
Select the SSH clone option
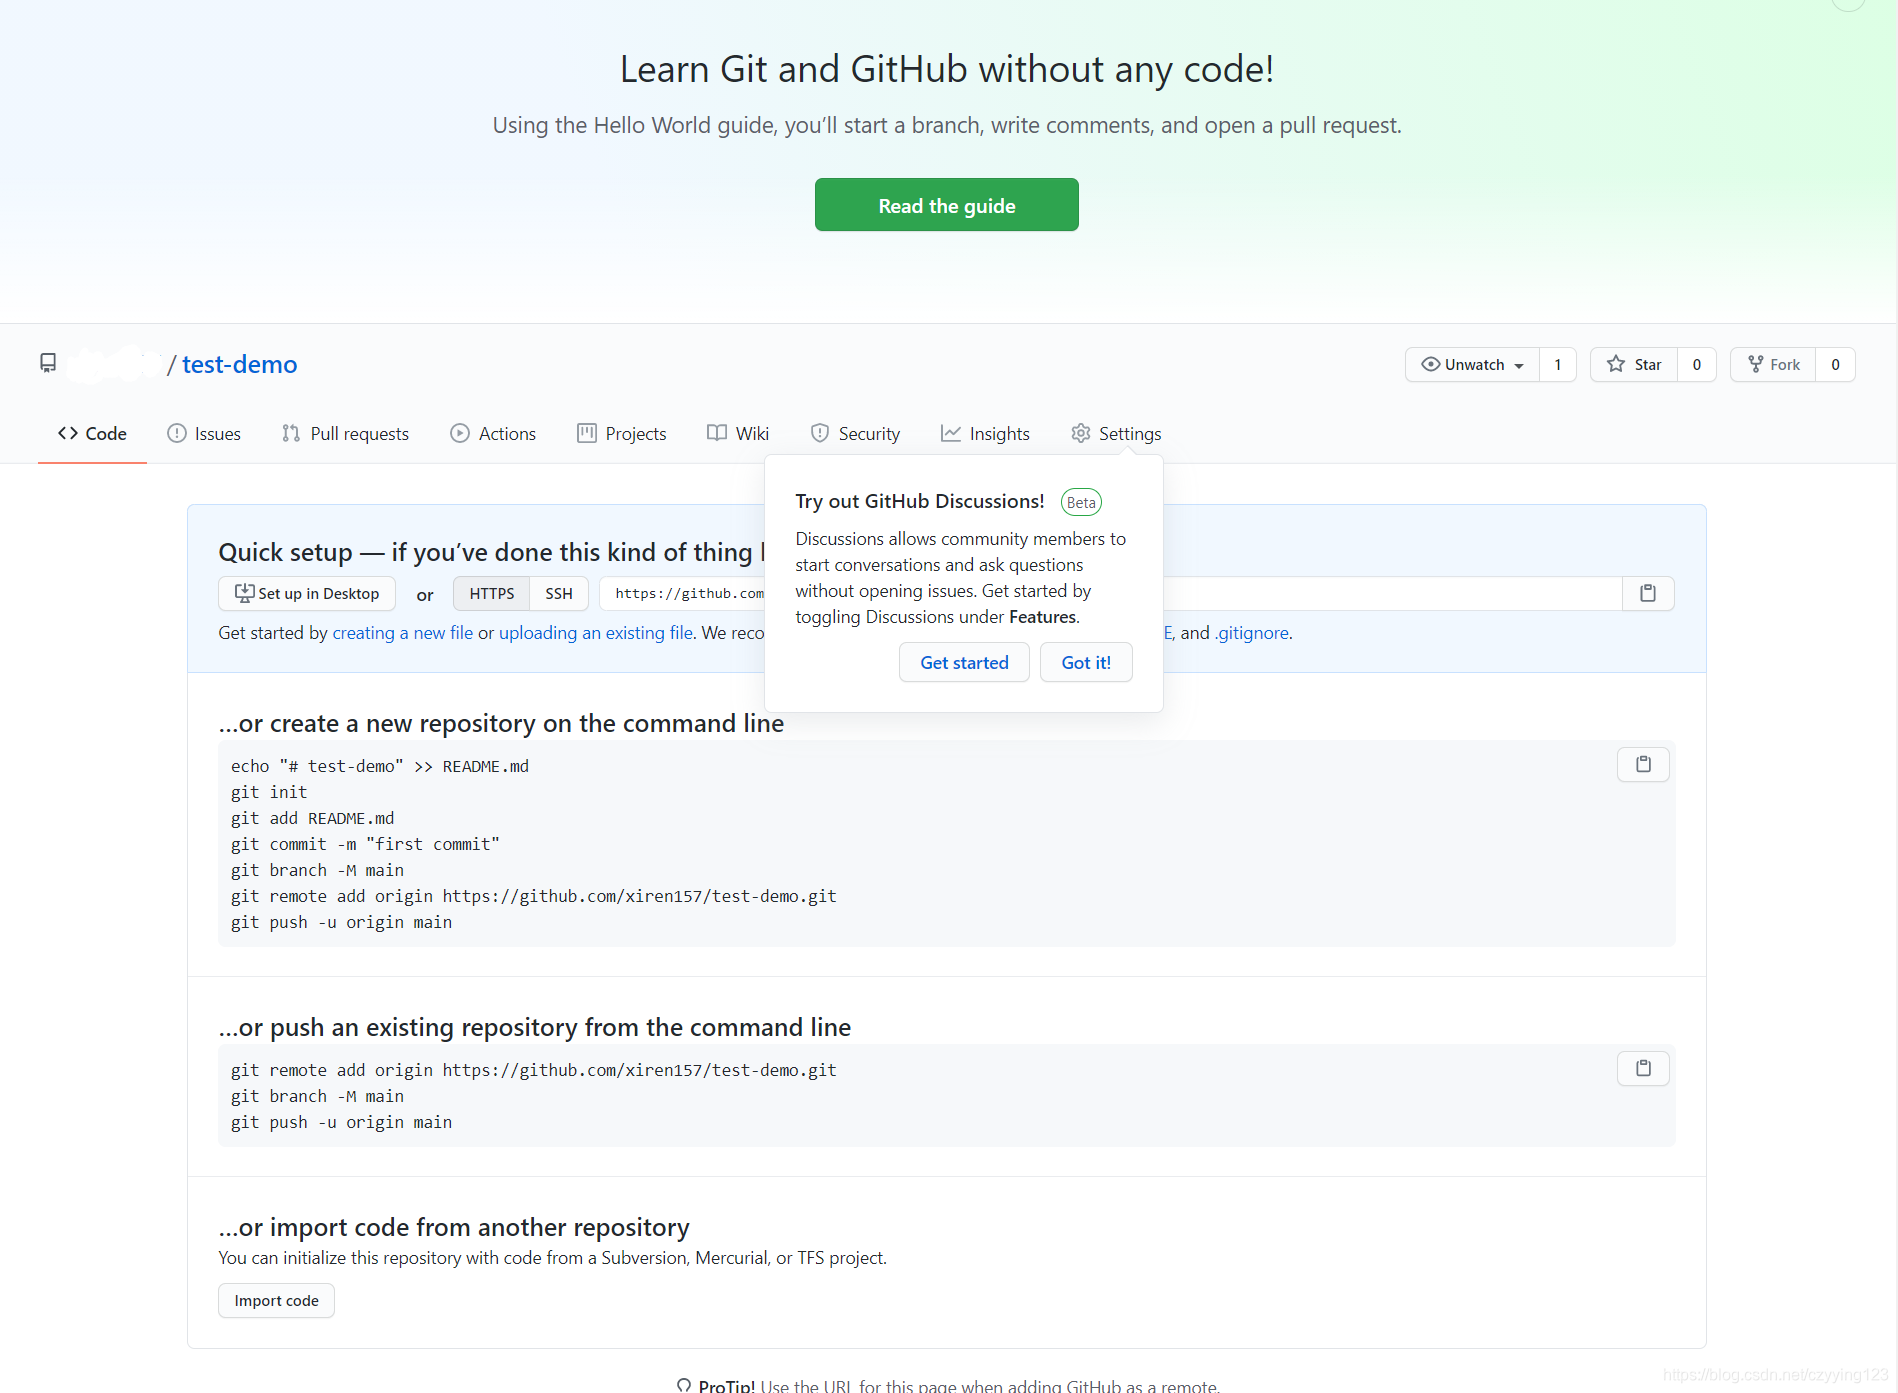pyautogui.click(x=559, y=593)
